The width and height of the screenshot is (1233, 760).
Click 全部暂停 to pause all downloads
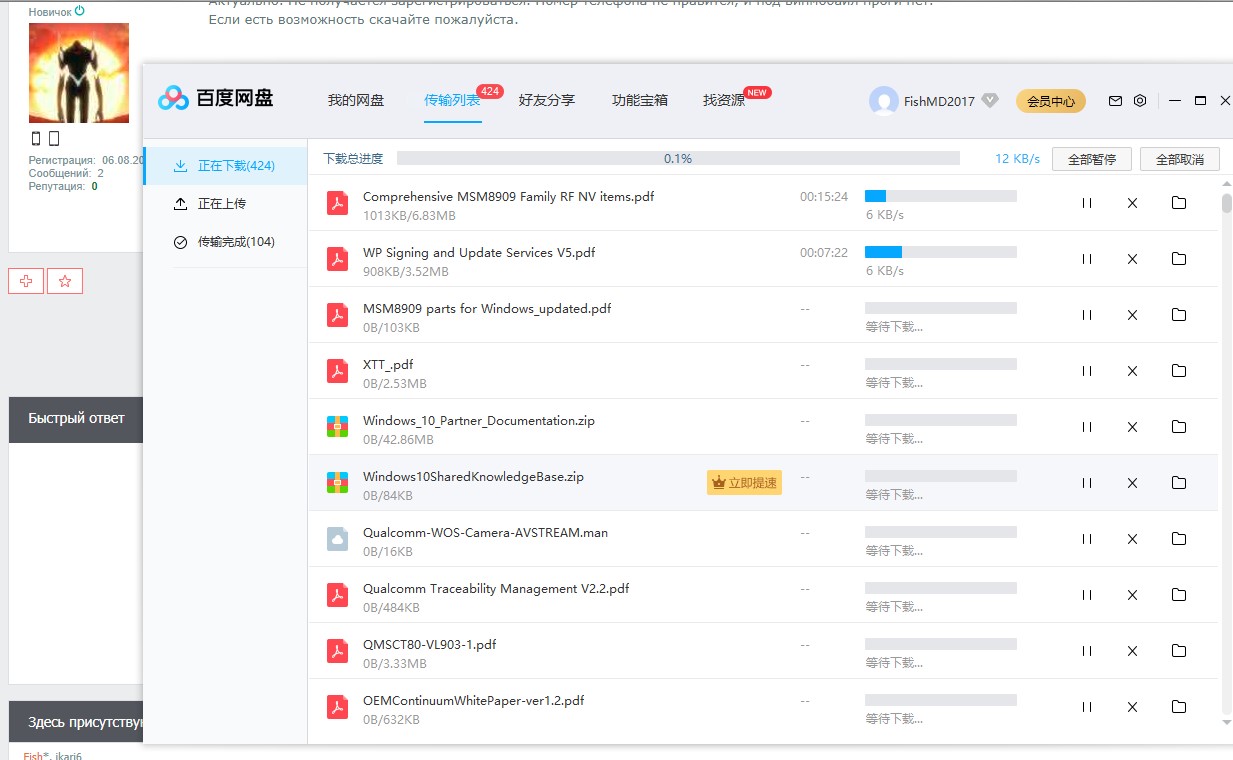click(x=1091, y=159)
